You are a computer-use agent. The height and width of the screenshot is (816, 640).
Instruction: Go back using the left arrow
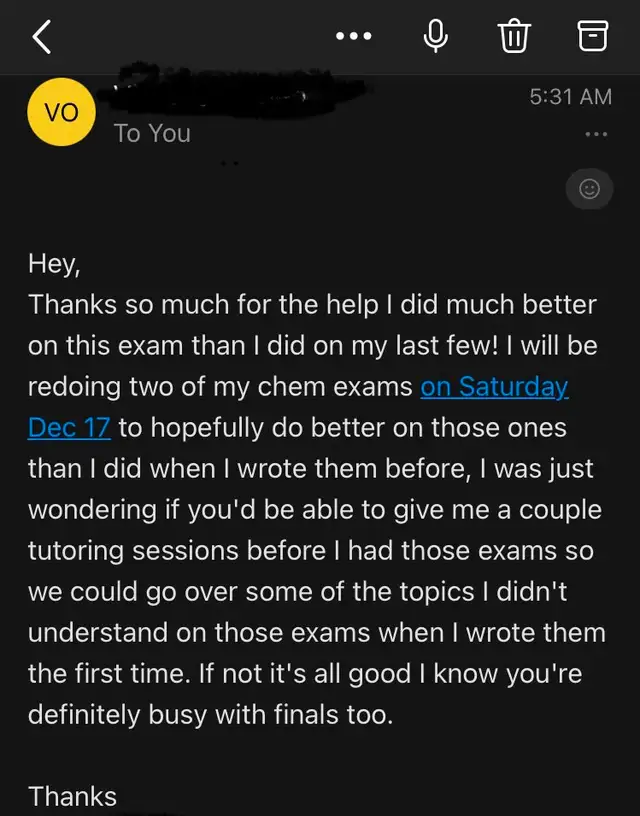[42, 37]
